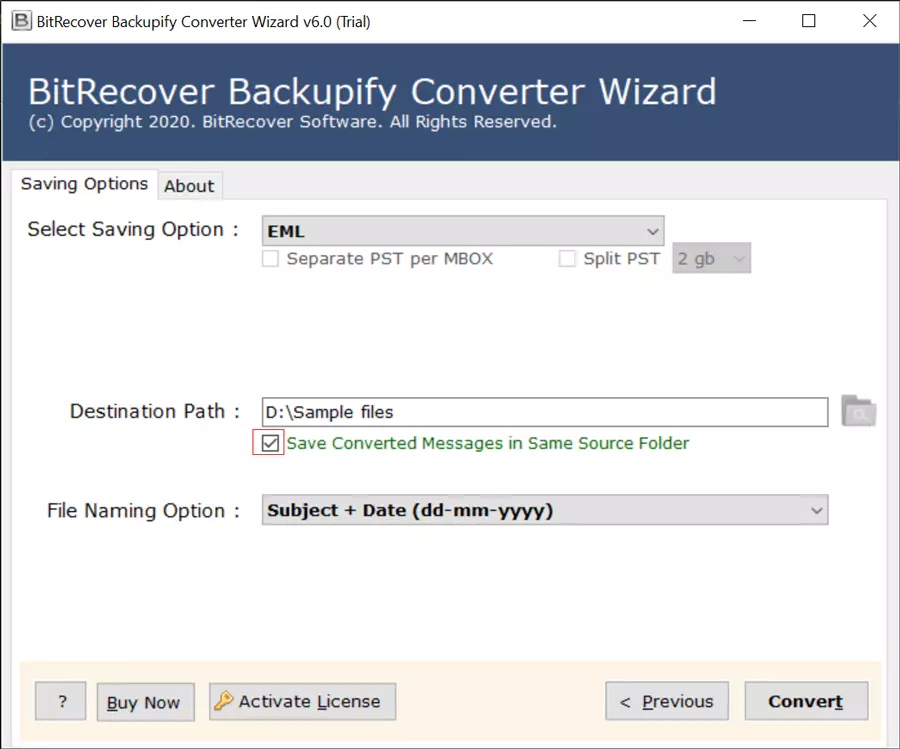Click the question mark help button
This screenshot has height=749, width=900.
coord(61,701)
